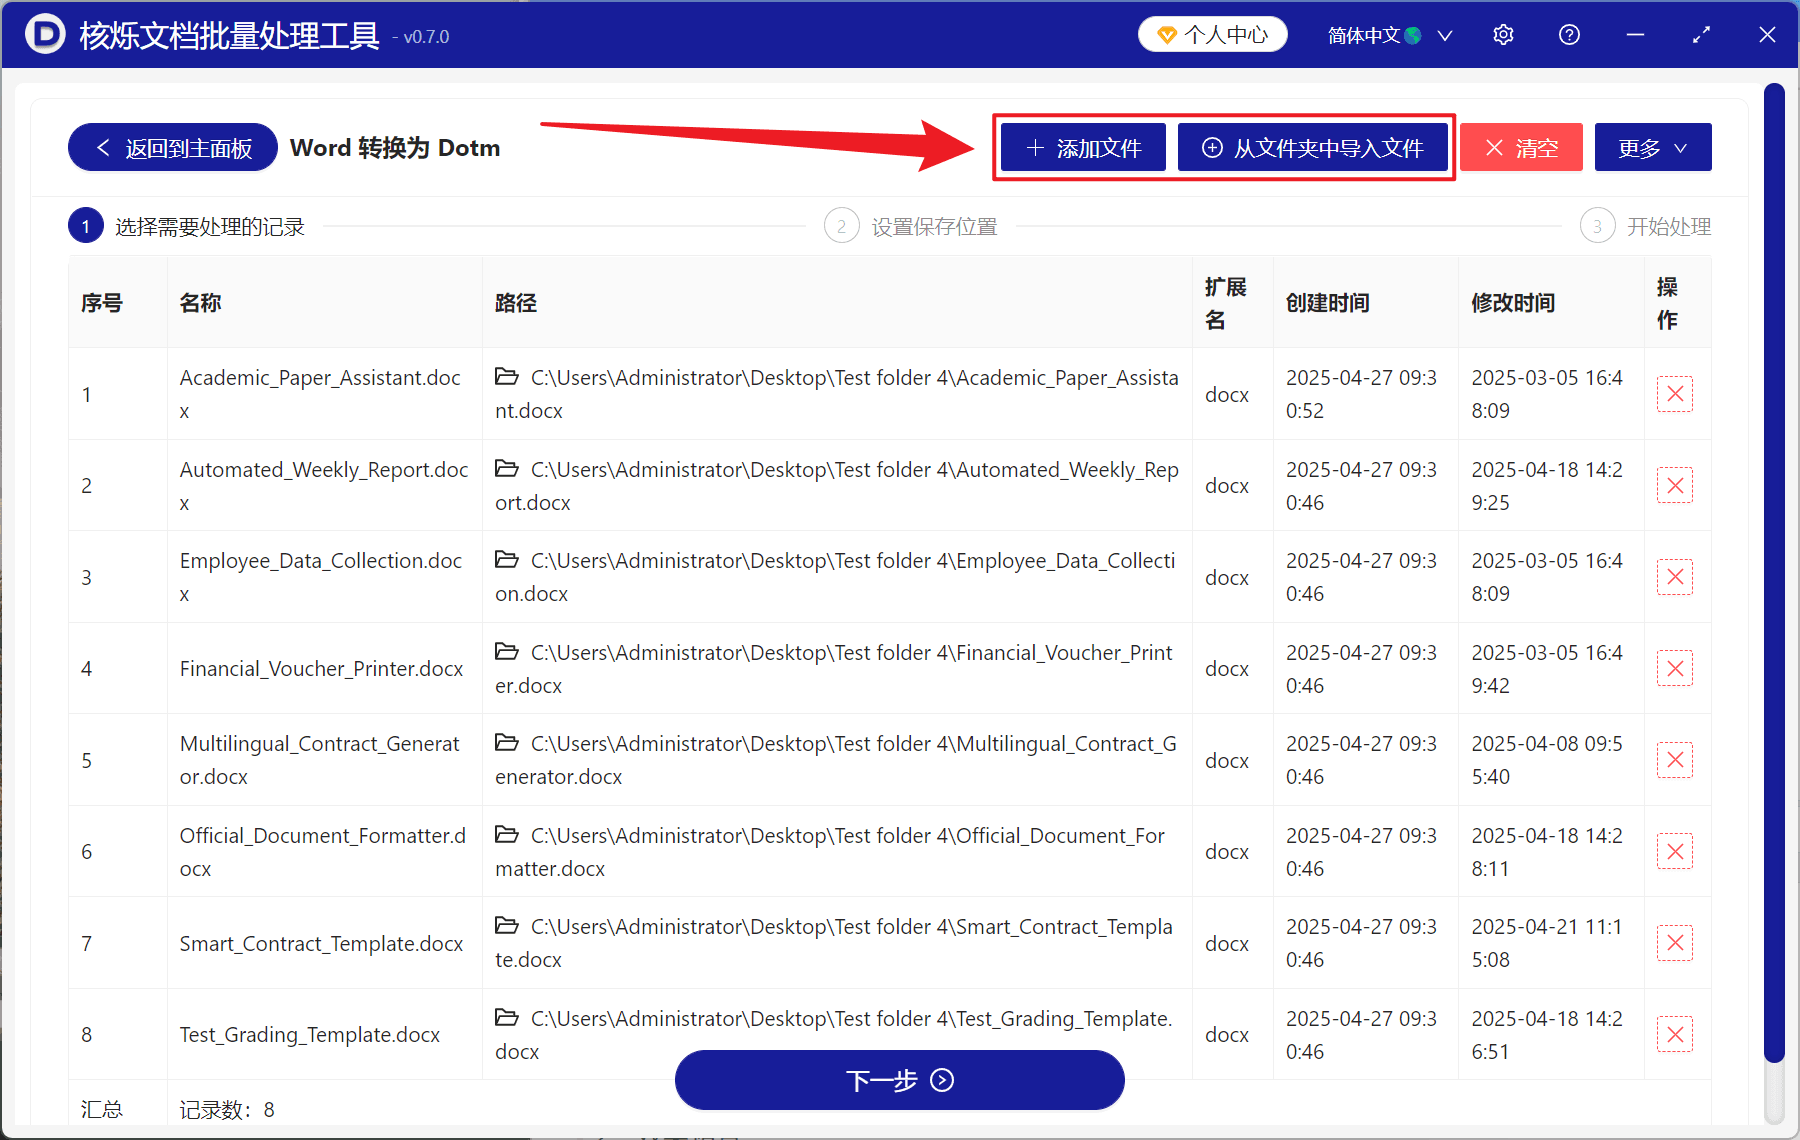
Task: Go to step 3 开始处理
Action: (x=1646, y=227)
